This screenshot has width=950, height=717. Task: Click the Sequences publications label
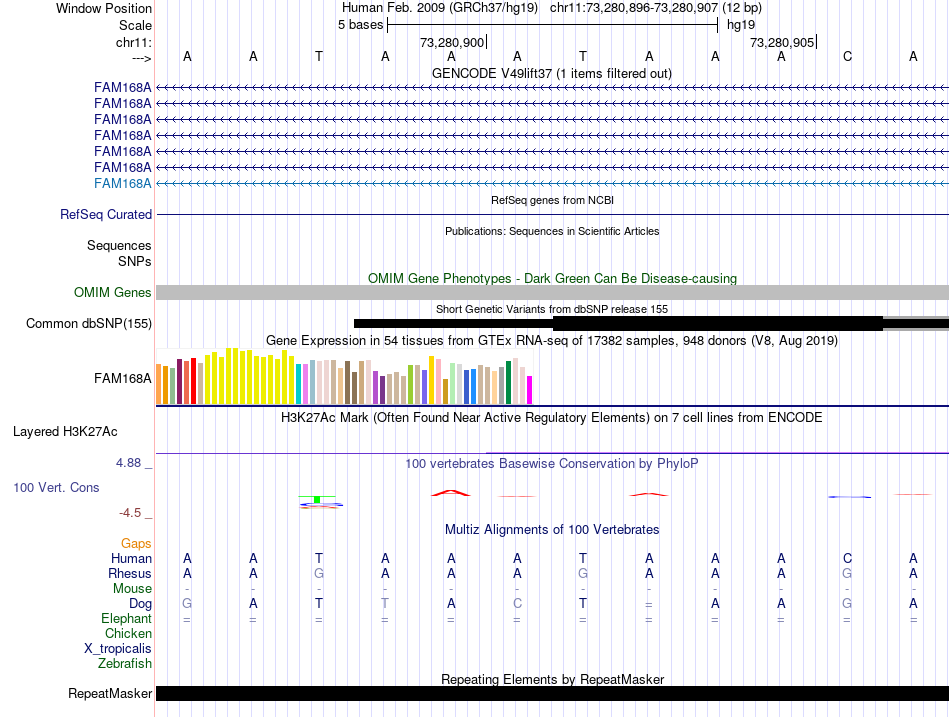click(119, 245)
